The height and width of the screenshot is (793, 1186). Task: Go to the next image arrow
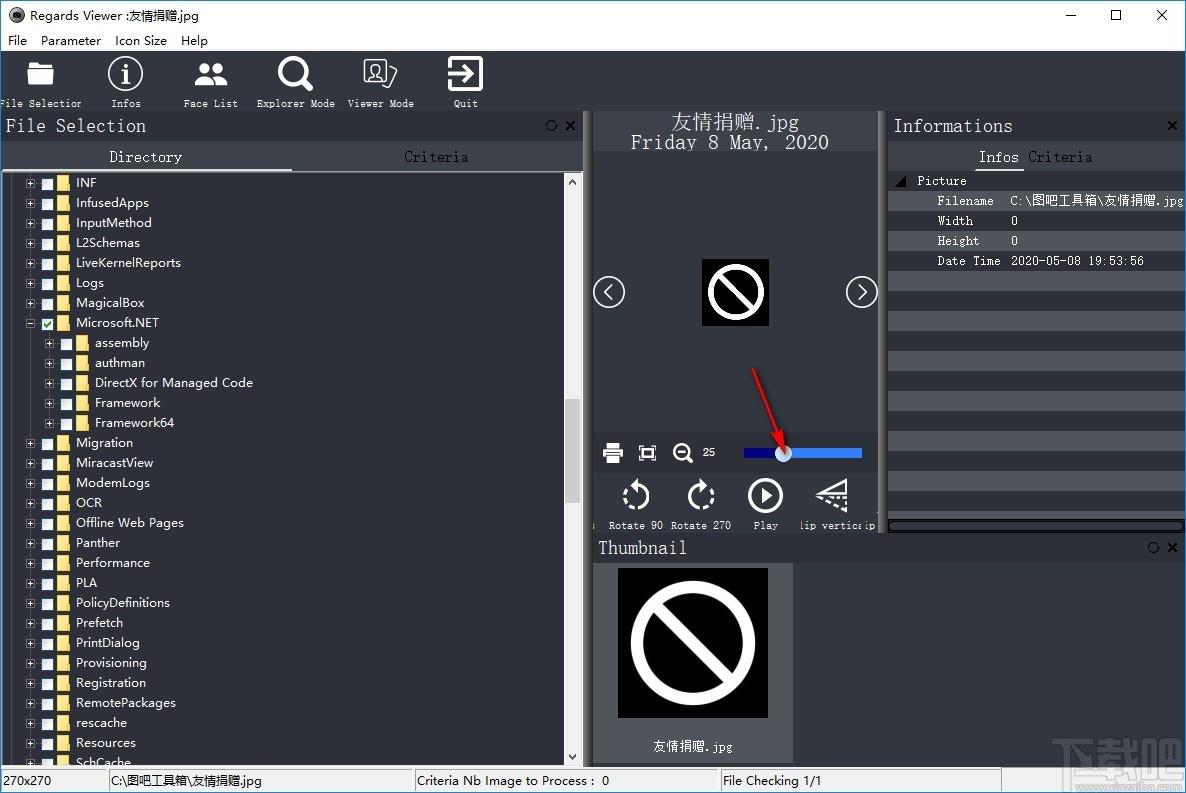pos(862,292)
